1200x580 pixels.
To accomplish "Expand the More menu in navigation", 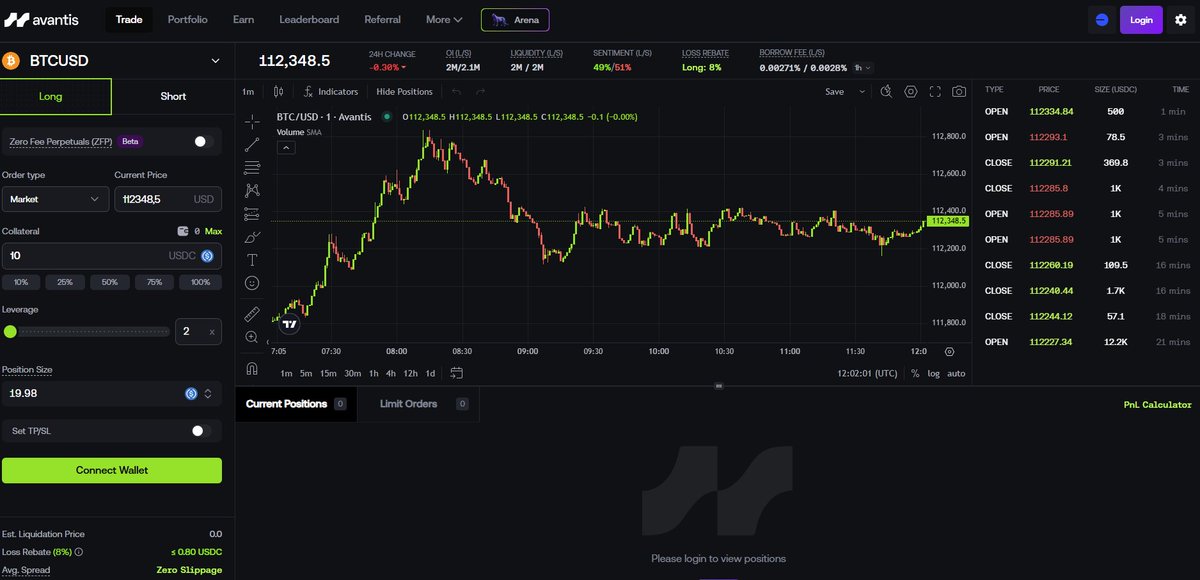I will pyautogui.click(x=444, y=19).
